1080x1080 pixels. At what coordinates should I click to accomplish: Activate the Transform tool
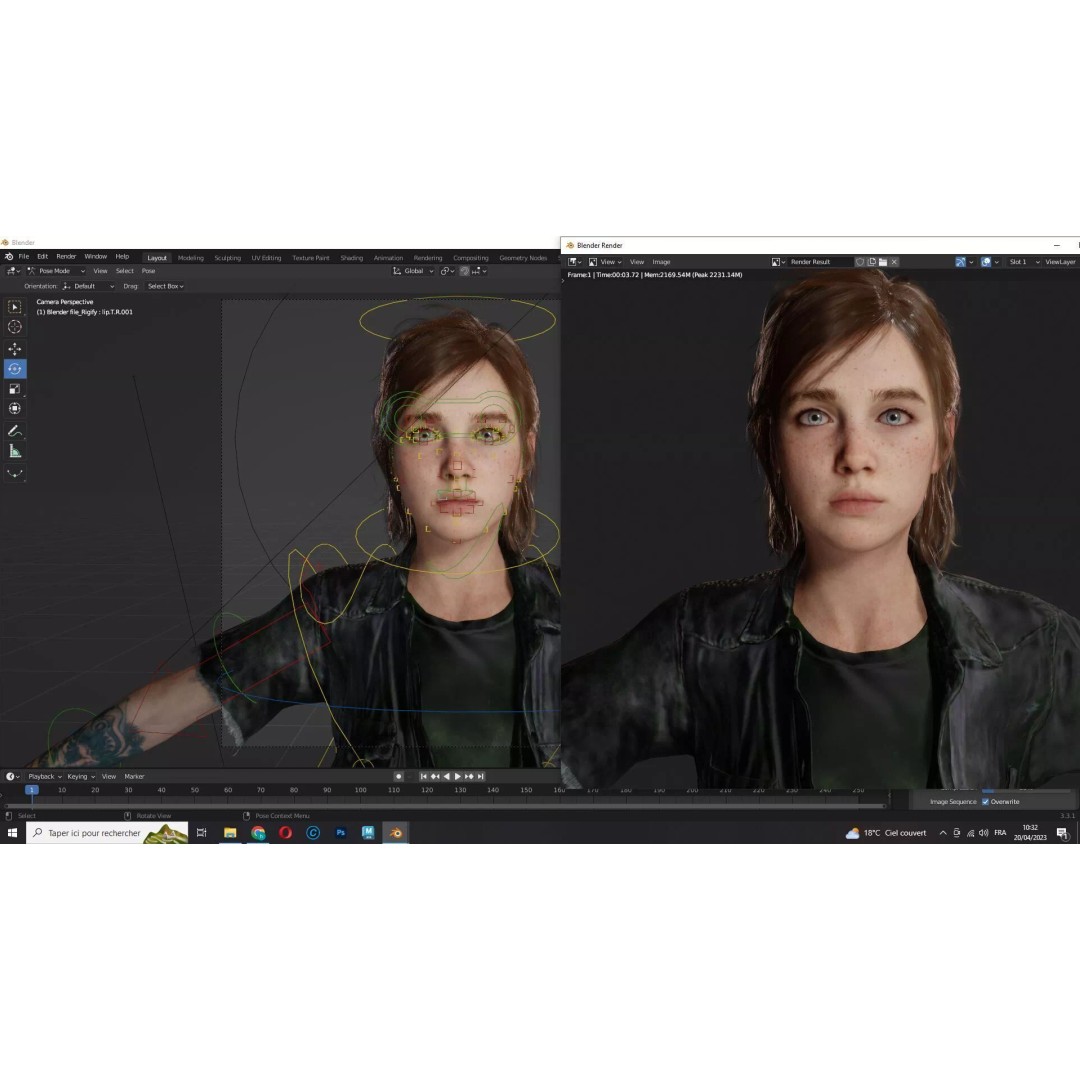click(14, 408)
